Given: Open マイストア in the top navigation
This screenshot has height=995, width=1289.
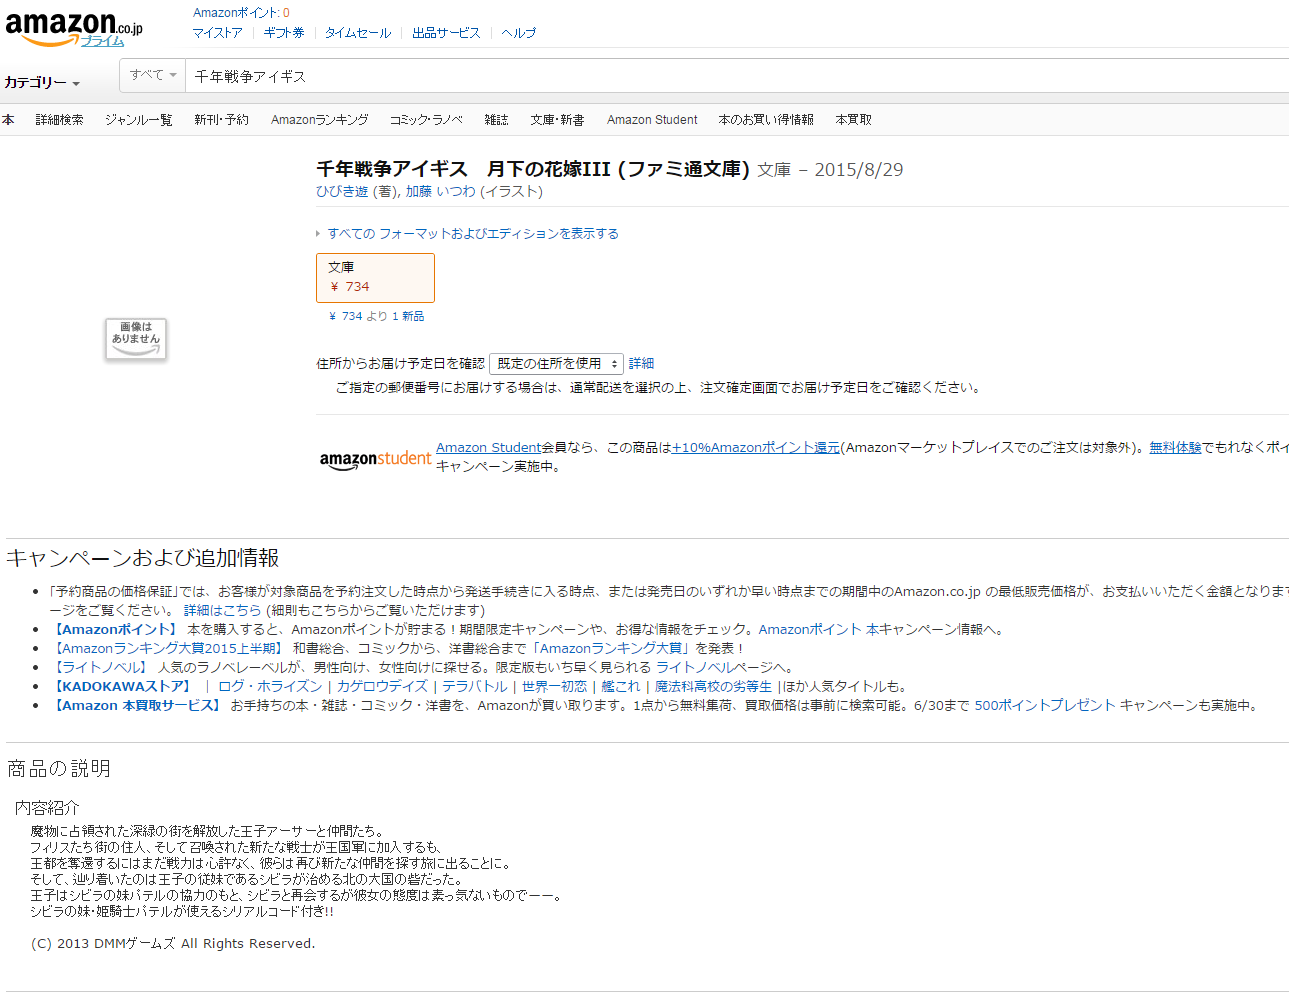Looking at the screenshot, I should click(x=217, y=33).
